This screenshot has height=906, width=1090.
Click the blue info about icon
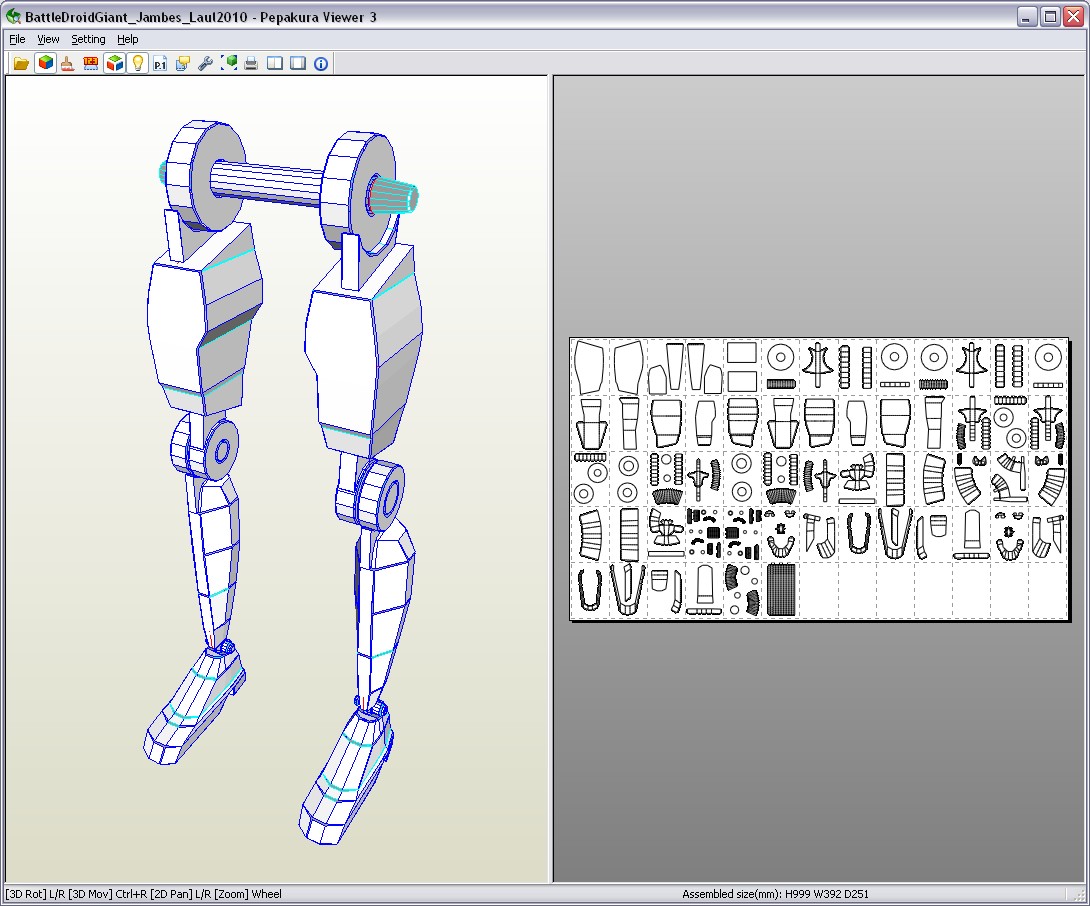coord(321,63)
